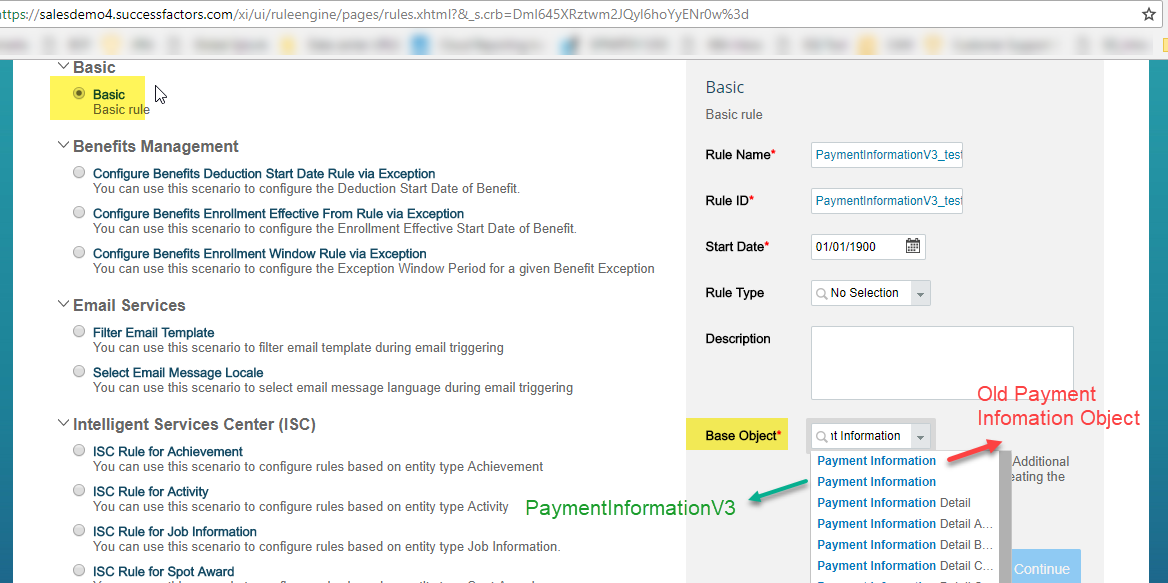Screen dimensions: 1168x583
Task: Pick the ISC Rule for Achievement option
Action: pyautogui.click(x=79, y=450)
